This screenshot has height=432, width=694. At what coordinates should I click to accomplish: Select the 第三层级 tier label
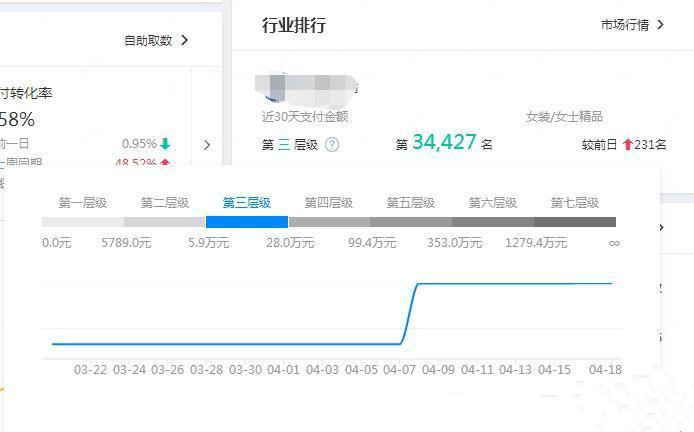tap(247, 203)
